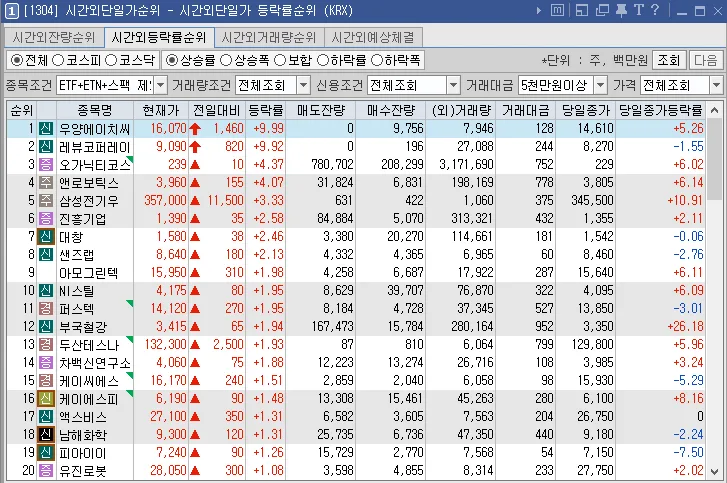
Task: Open the 거래대금 dropdown showing 5천만원이상
Action: pos(600,85)
